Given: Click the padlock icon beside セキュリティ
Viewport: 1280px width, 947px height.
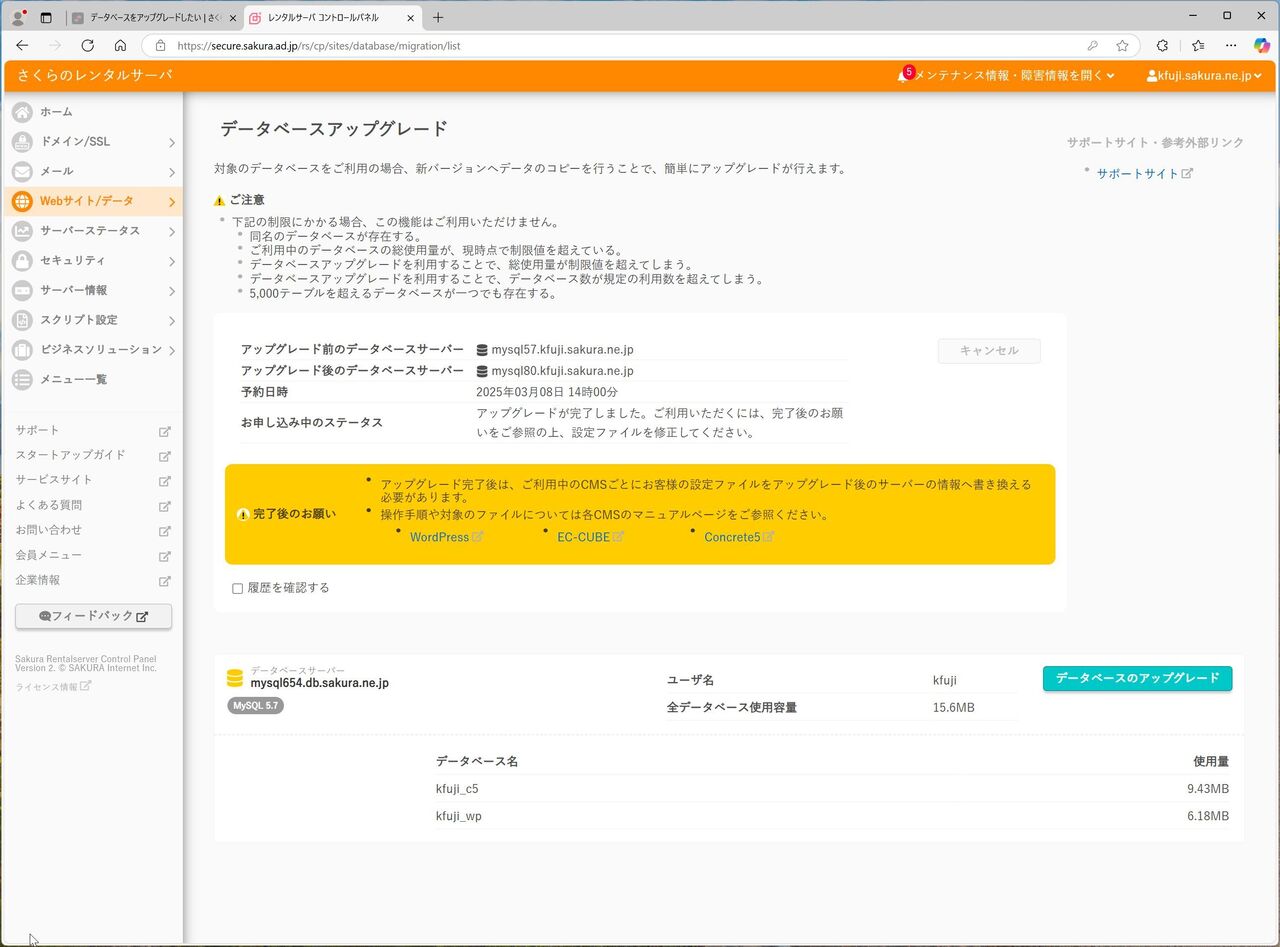Looking at the screenshot, I should click(x=22, y=261).
